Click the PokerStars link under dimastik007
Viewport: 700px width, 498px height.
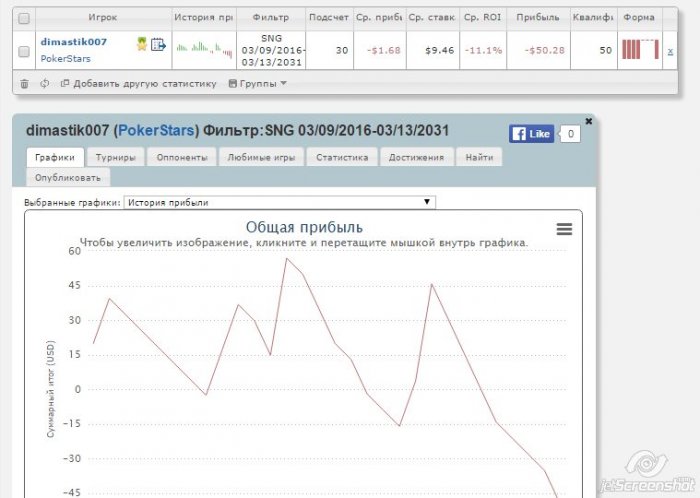(66, 58)
